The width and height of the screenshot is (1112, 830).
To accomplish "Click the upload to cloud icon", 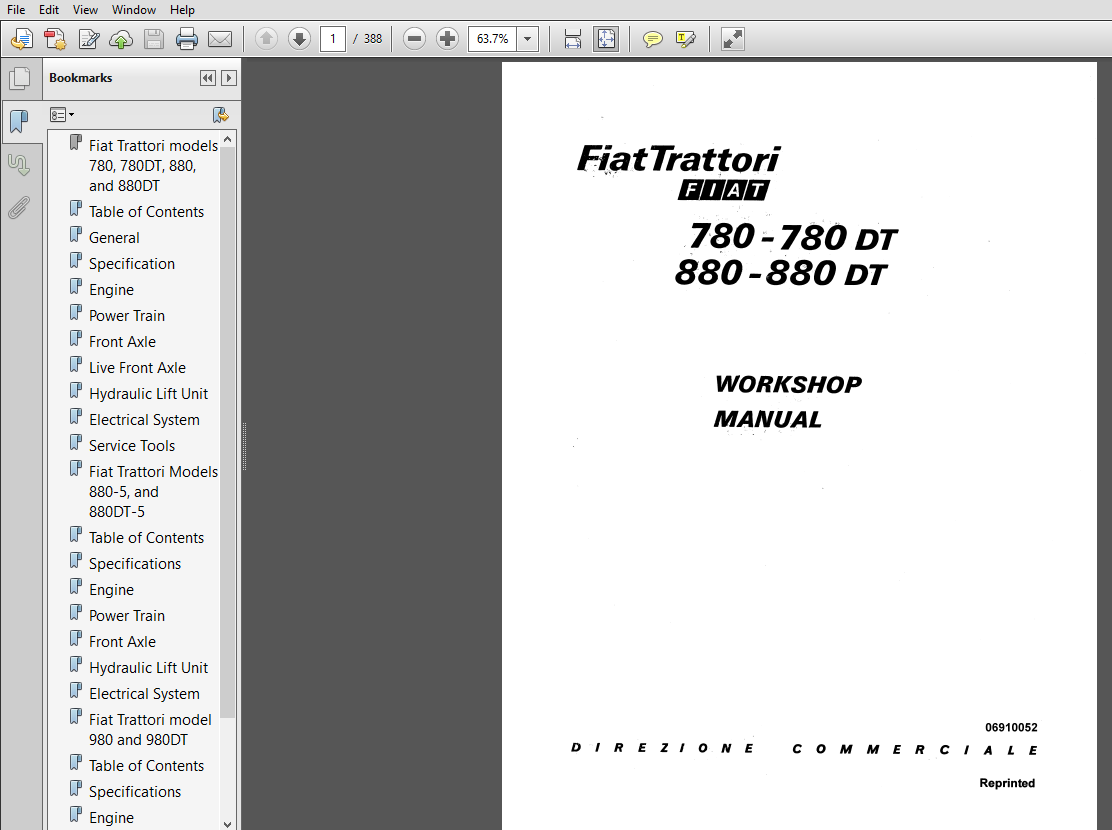I will click(121, 39).
